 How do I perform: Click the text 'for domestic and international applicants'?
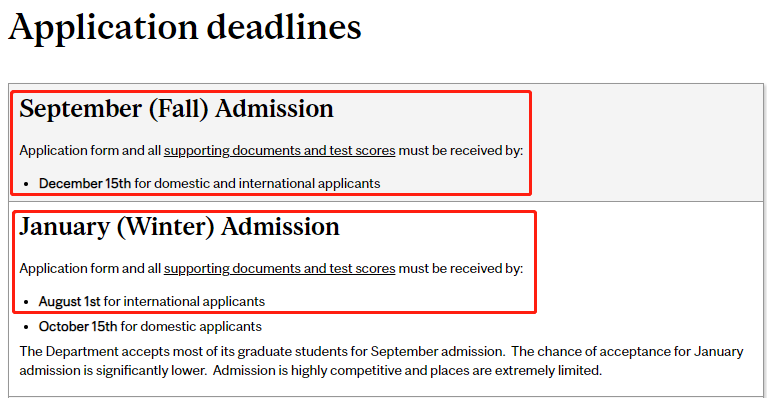(x=257, y=183)
